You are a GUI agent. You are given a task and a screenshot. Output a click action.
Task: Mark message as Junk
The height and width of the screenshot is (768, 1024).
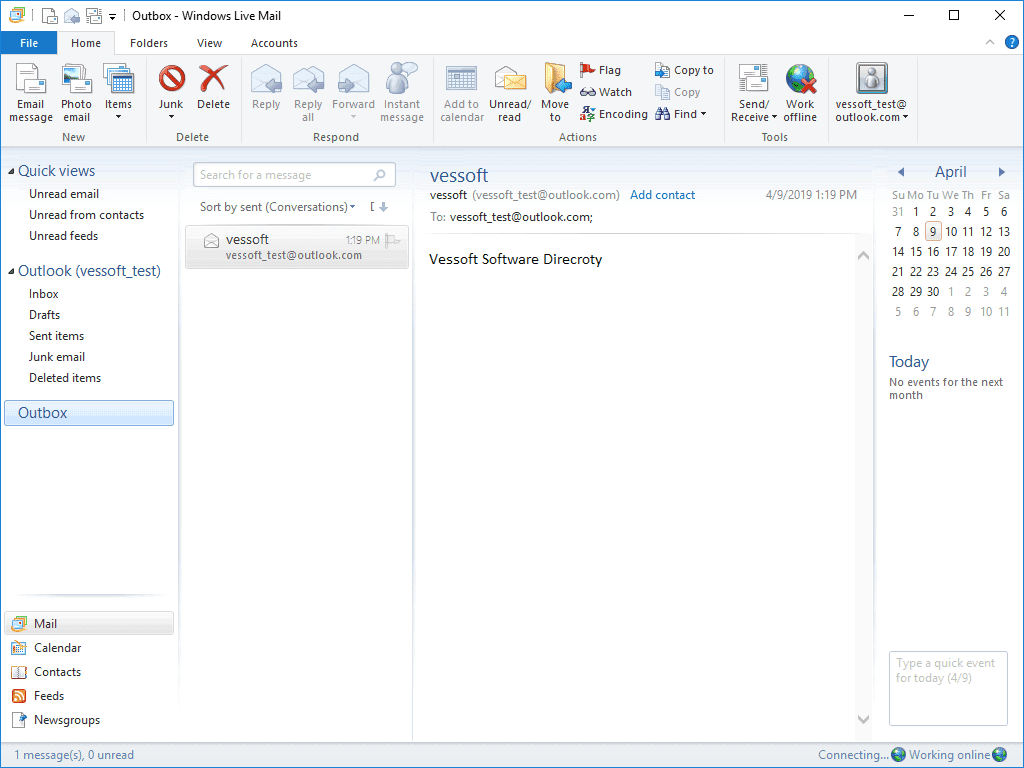tap(171, 93)
